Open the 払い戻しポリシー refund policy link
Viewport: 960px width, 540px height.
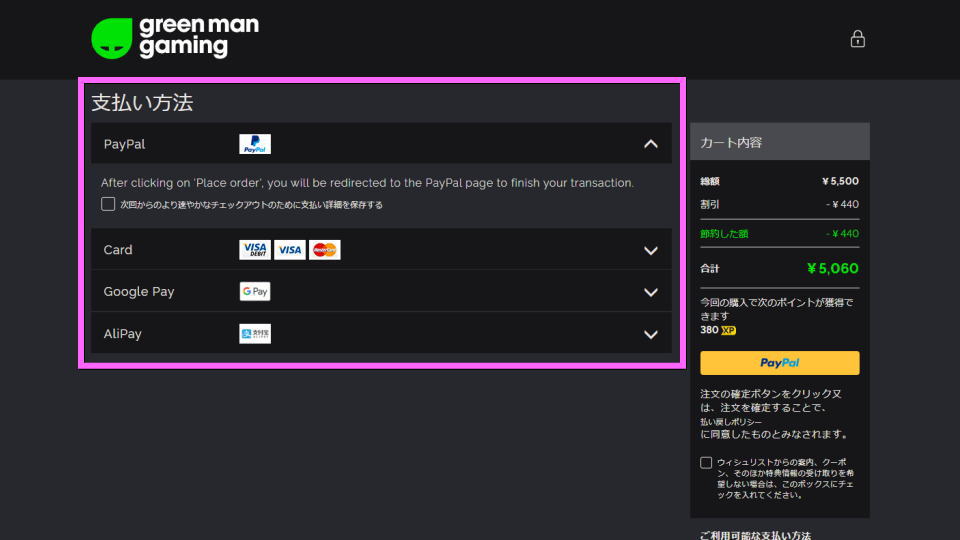click(x=731, y=422)
